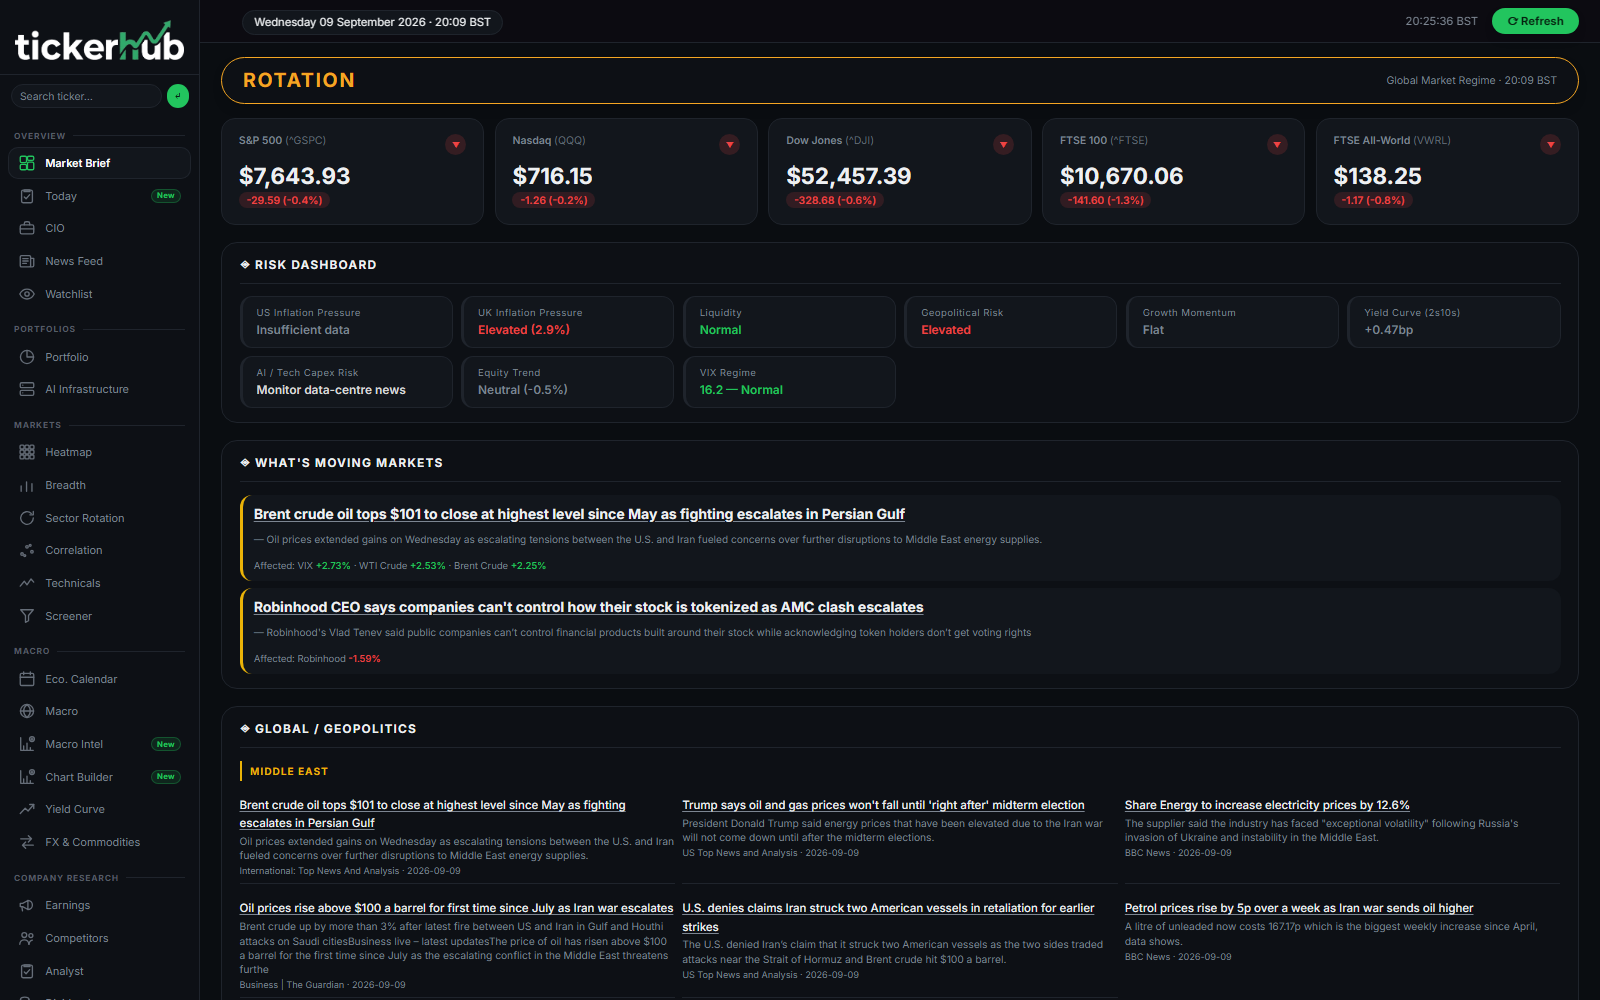This screenshot has width=1600, height=1000.
Task: Click the Search ticker input field
Action: point(86,96)
